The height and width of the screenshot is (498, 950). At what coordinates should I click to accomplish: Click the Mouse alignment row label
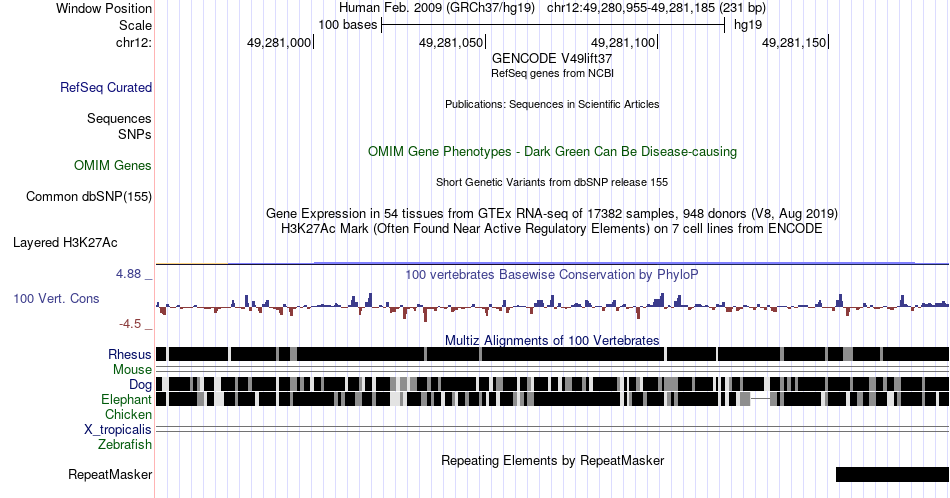[x=132, y=370]
